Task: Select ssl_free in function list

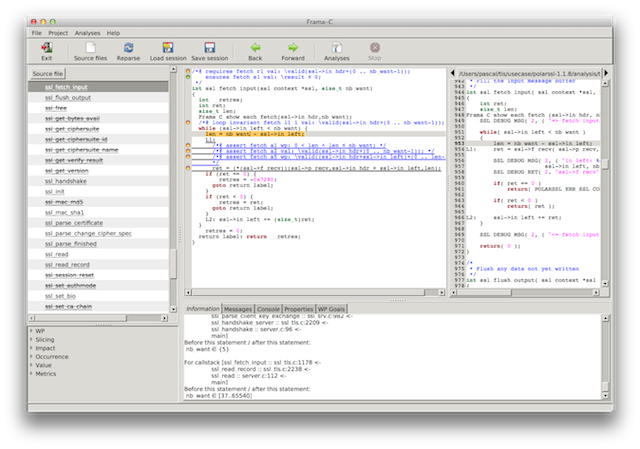Action: 98,108
